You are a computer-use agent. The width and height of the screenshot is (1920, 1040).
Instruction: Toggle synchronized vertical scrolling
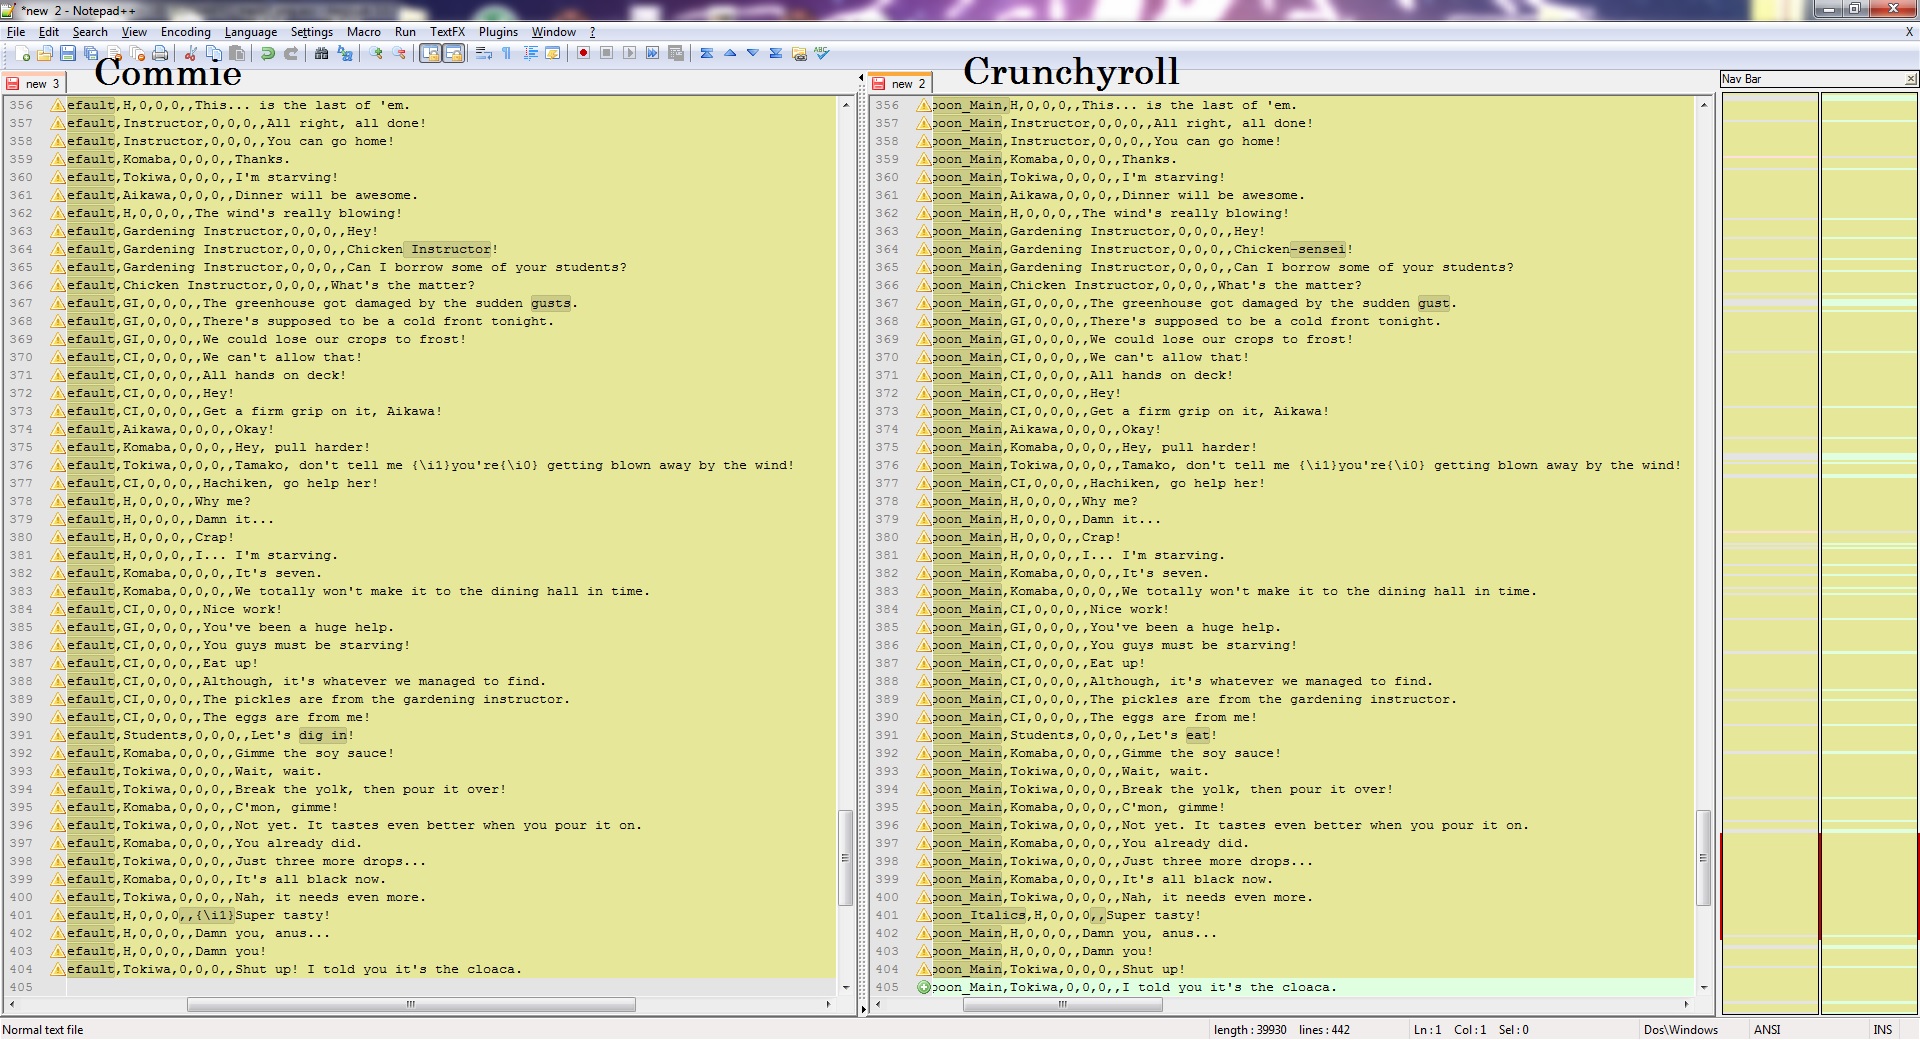pyautogui.click(x=430, y=53)
